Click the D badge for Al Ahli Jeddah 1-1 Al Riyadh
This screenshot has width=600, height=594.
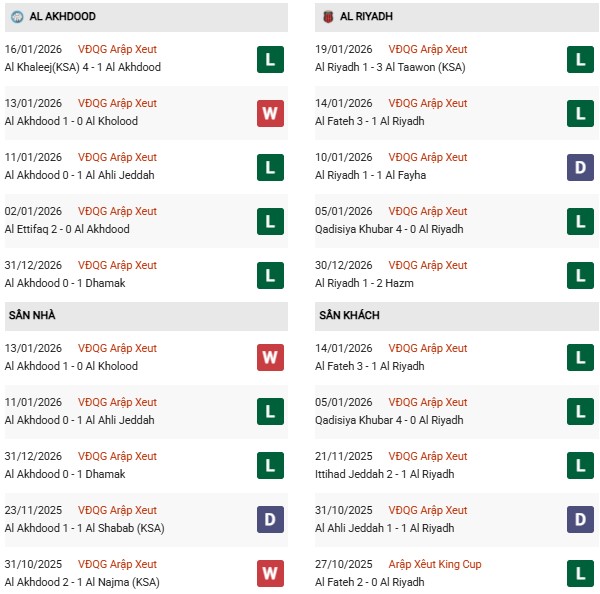point(581,520)
